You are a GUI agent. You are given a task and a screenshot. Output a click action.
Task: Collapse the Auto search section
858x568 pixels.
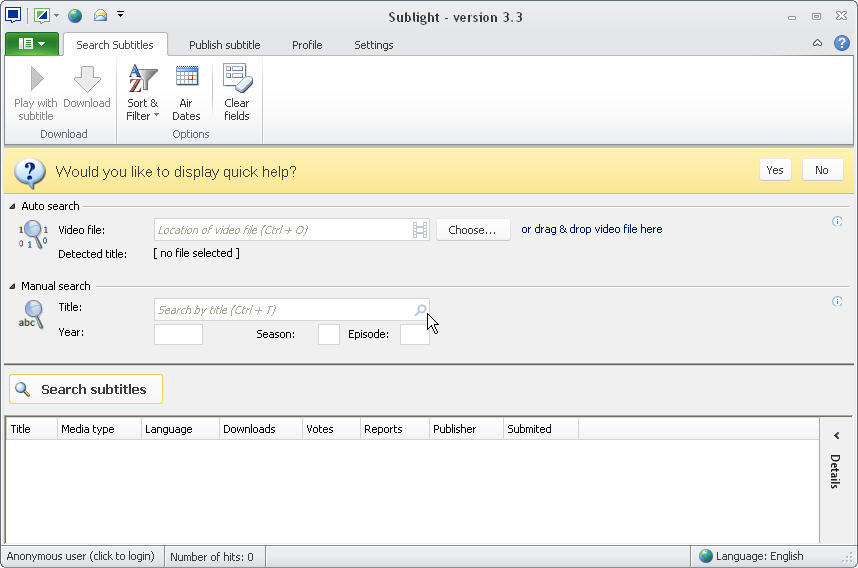click(12, 206)
